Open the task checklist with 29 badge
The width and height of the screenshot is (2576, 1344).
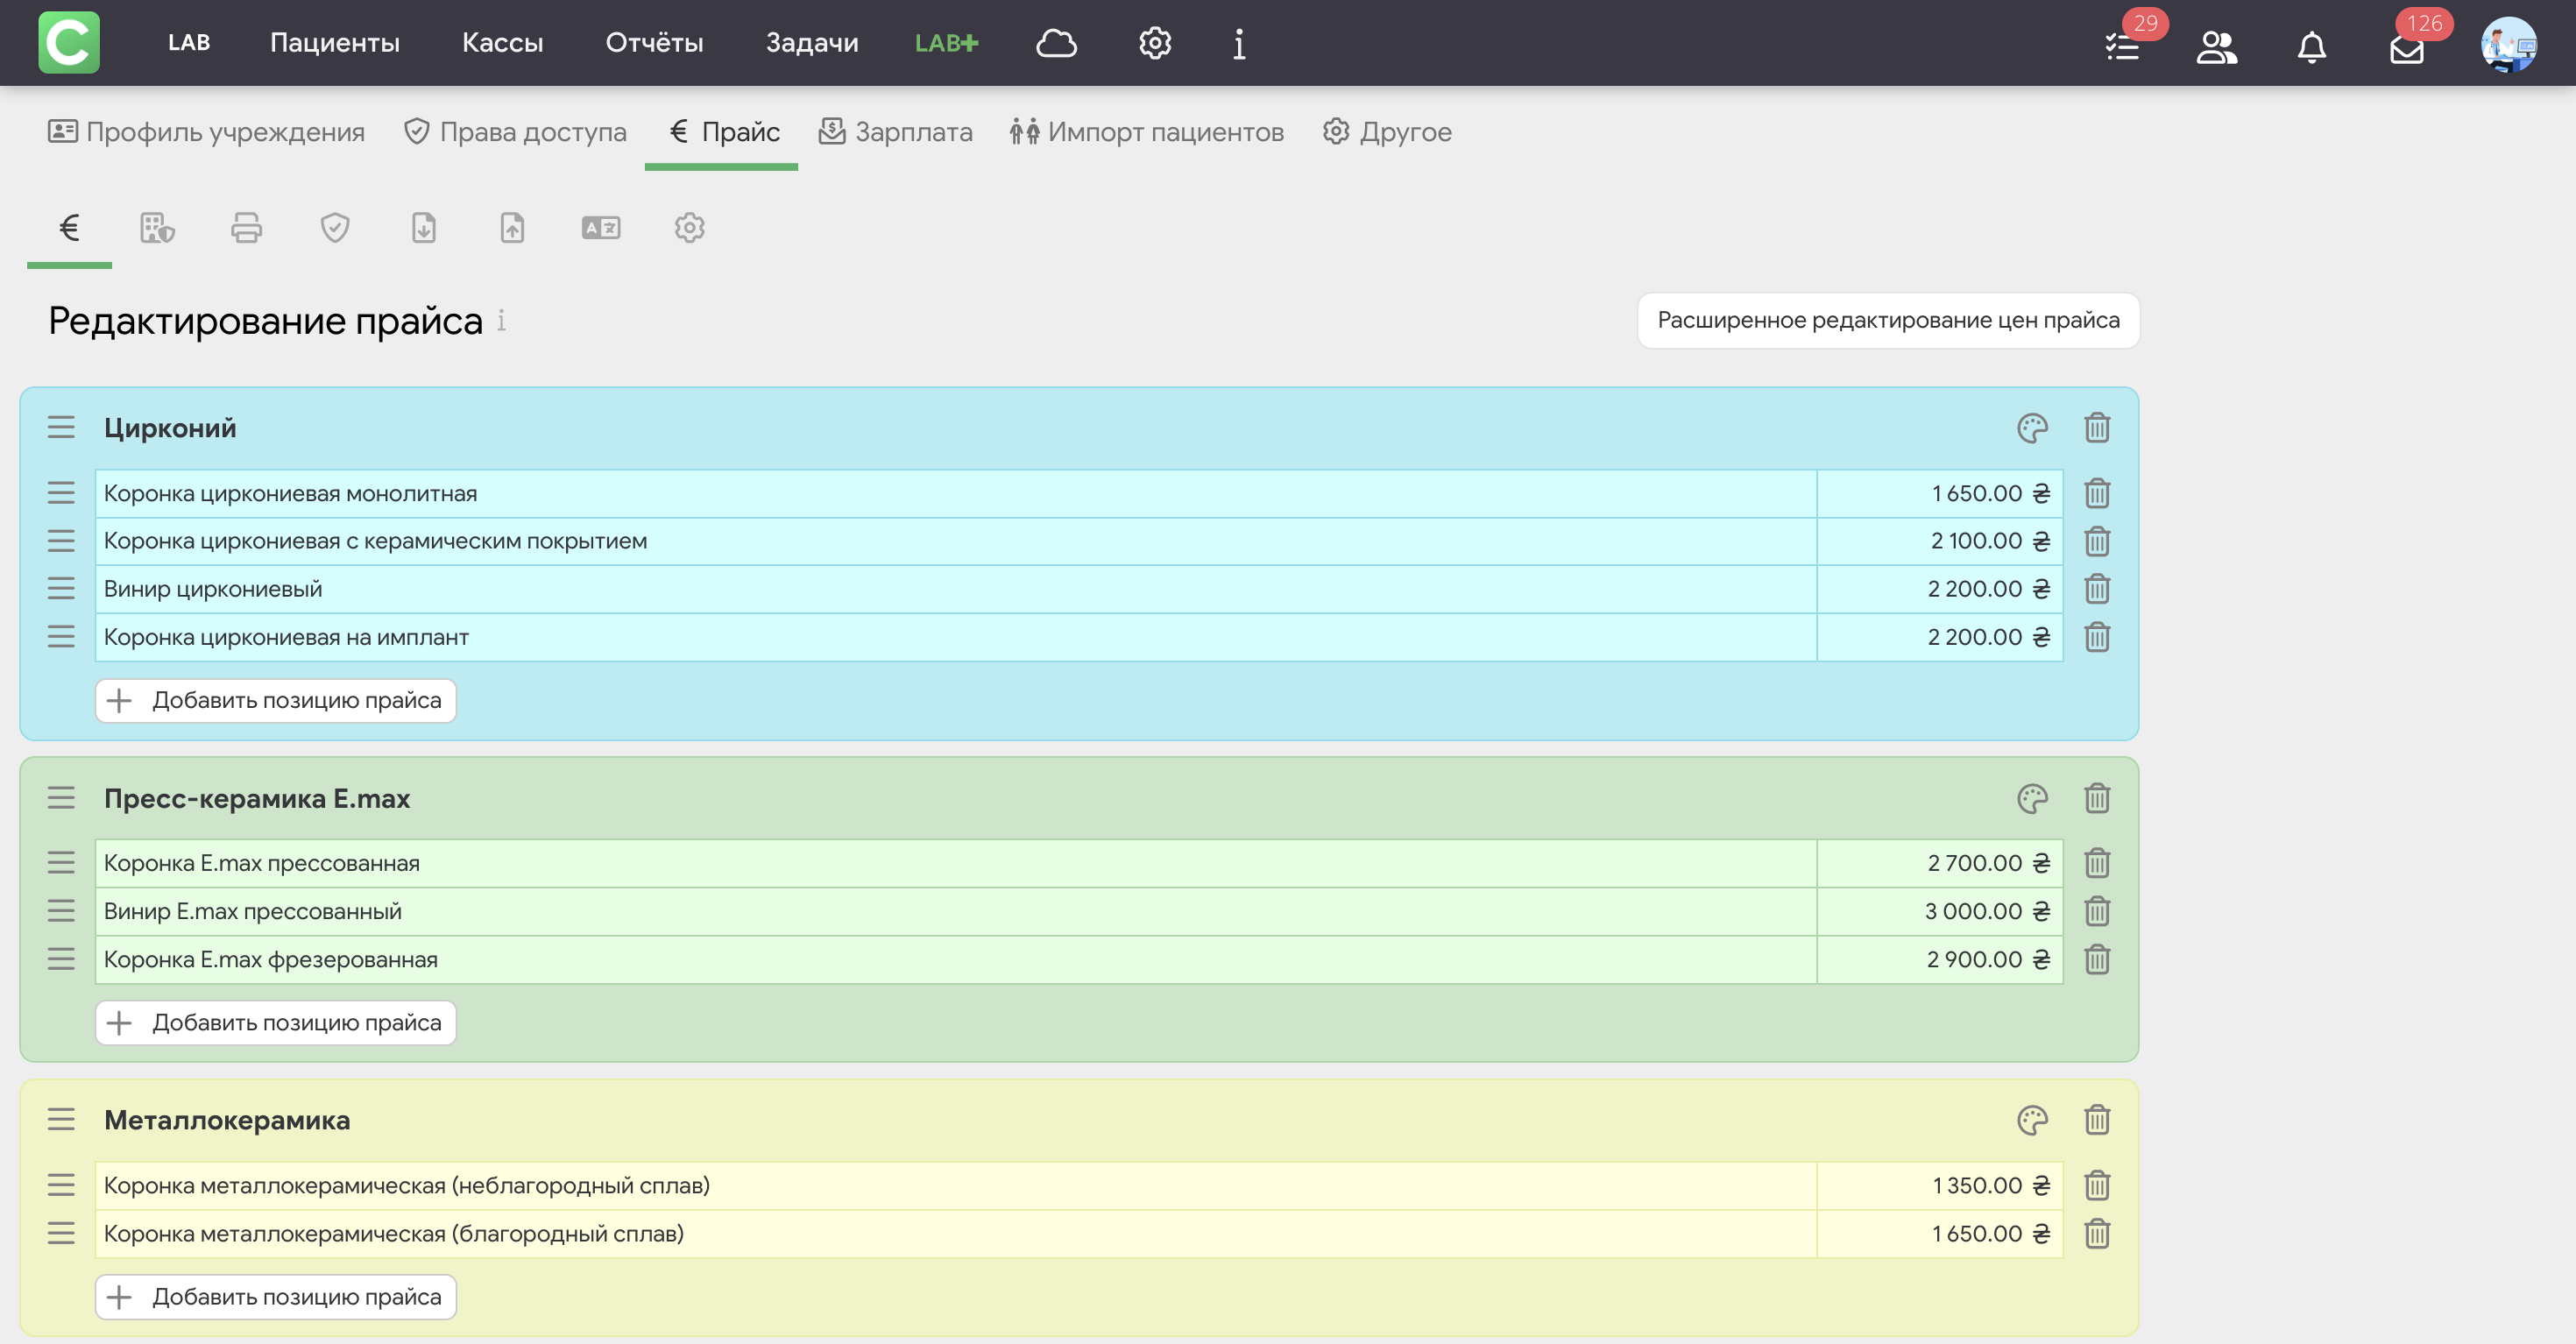2122,46
